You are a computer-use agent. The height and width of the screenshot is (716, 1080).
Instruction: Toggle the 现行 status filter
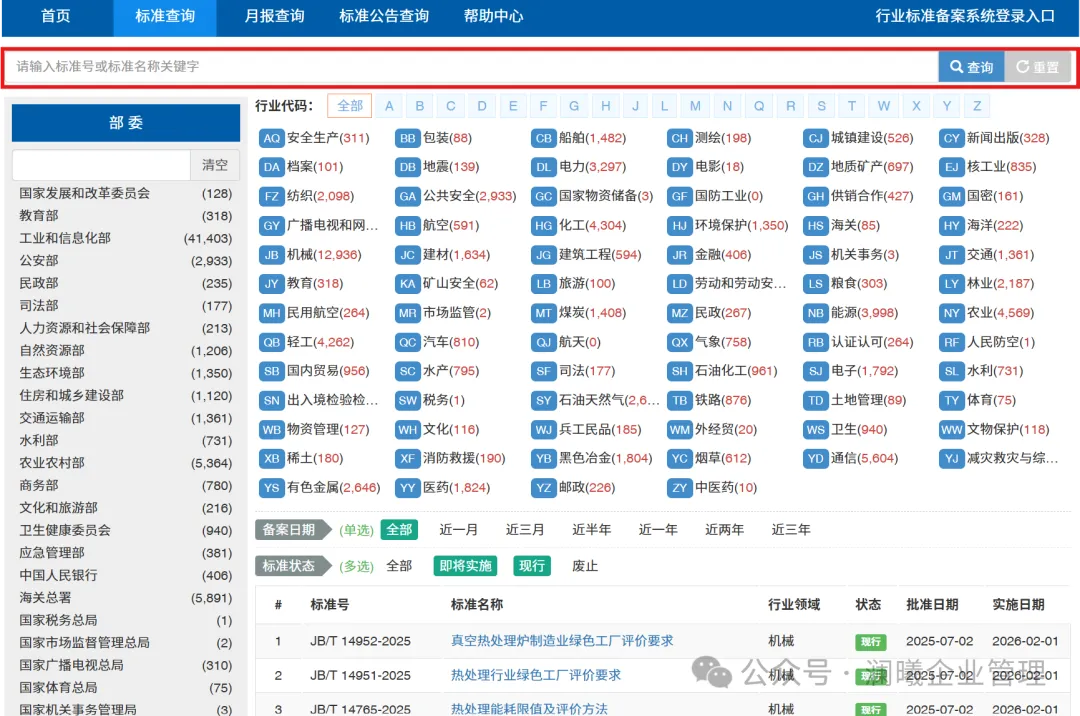(x=532, y=566)
